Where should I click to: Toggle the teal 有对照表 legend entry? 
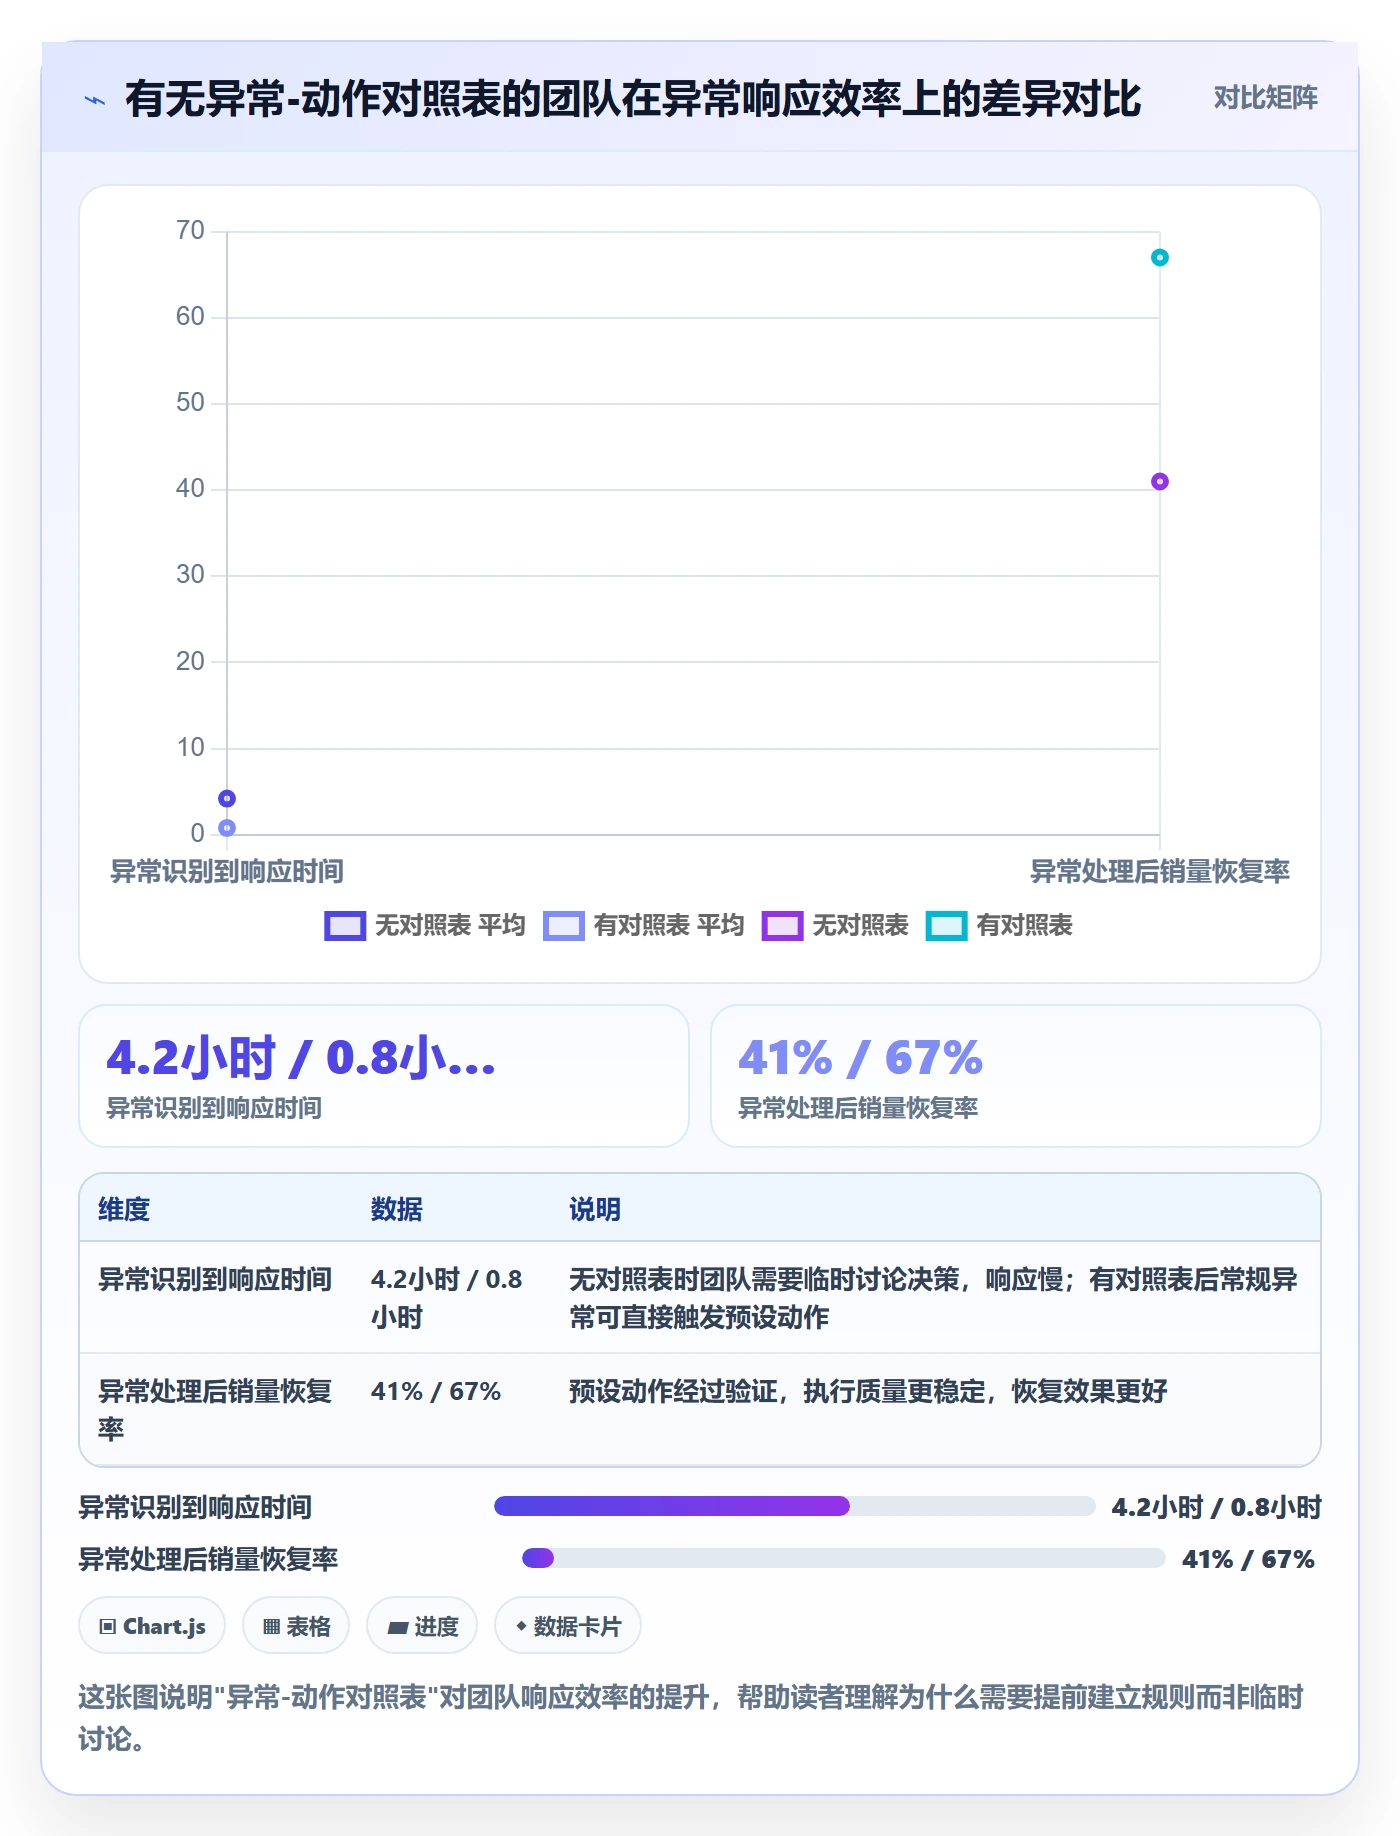click(999, 926)
